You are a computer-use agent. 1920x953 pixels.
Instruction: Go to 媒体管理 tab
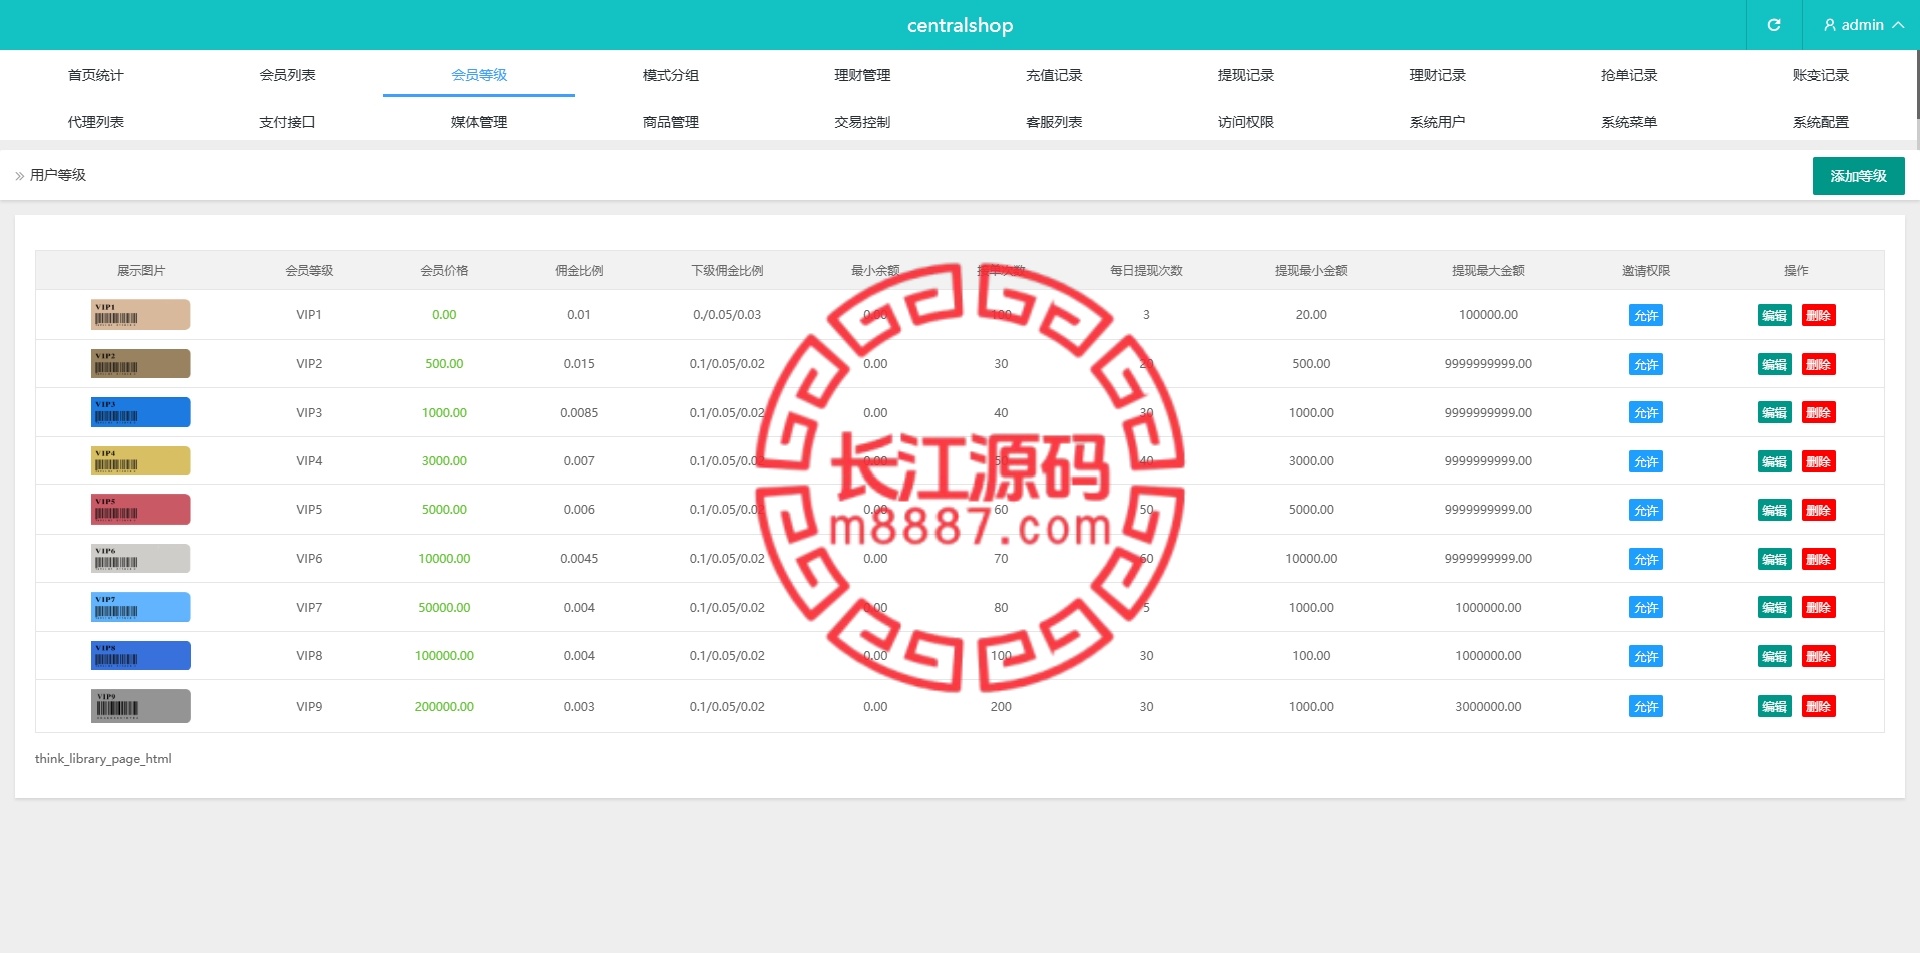(x=479, y=122)
